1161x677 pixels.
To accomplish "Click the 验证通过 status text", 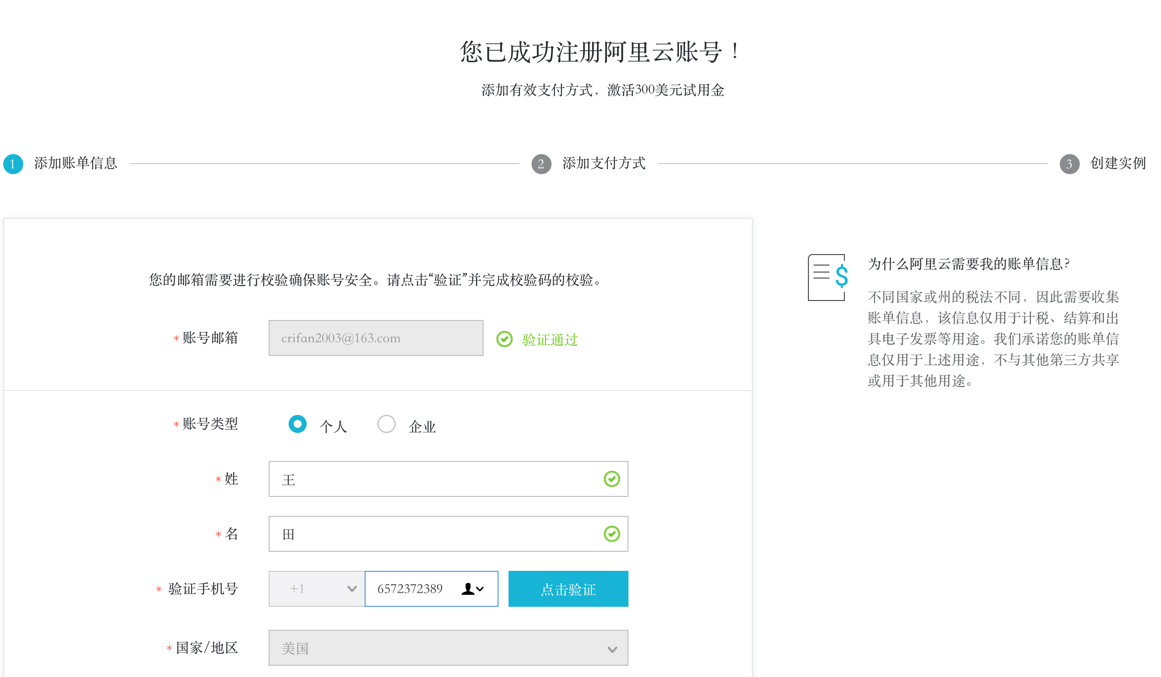I will click(x=550, y=340).
